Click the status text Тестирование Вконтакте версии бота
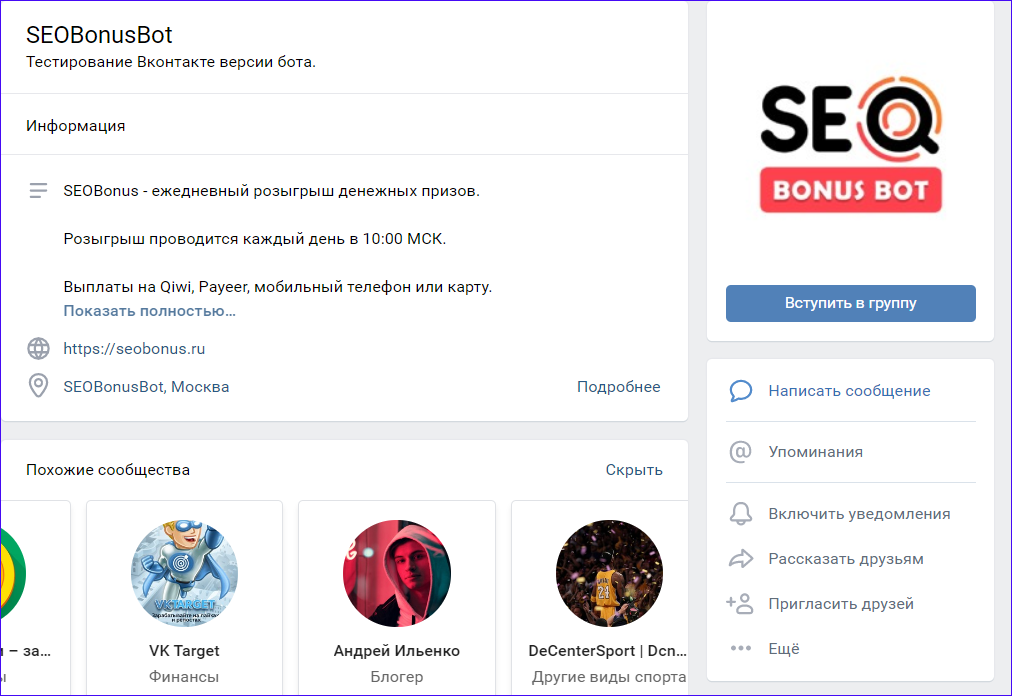The width and height of the screenshot is (1012, 696). [x=171, y=62]
